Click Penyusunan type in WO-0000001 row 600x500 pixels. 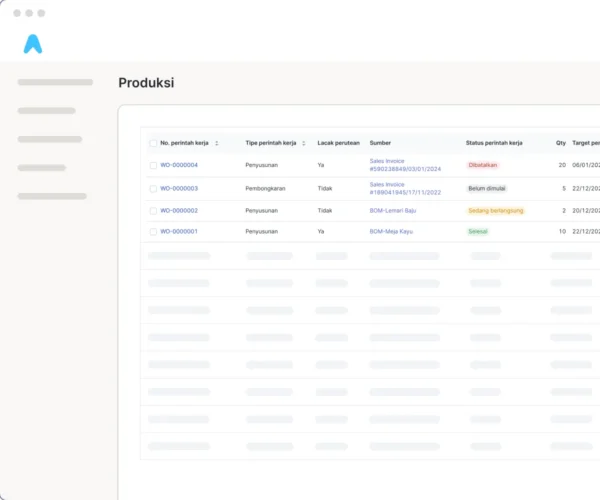point(262,231)
